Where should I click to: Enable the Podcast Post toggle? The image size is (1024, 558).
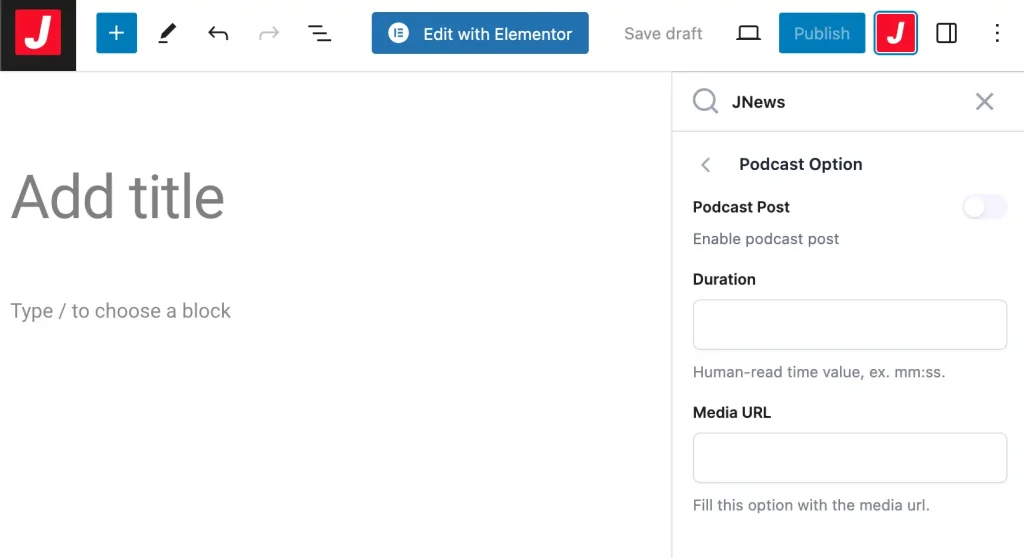coord(984,207)
